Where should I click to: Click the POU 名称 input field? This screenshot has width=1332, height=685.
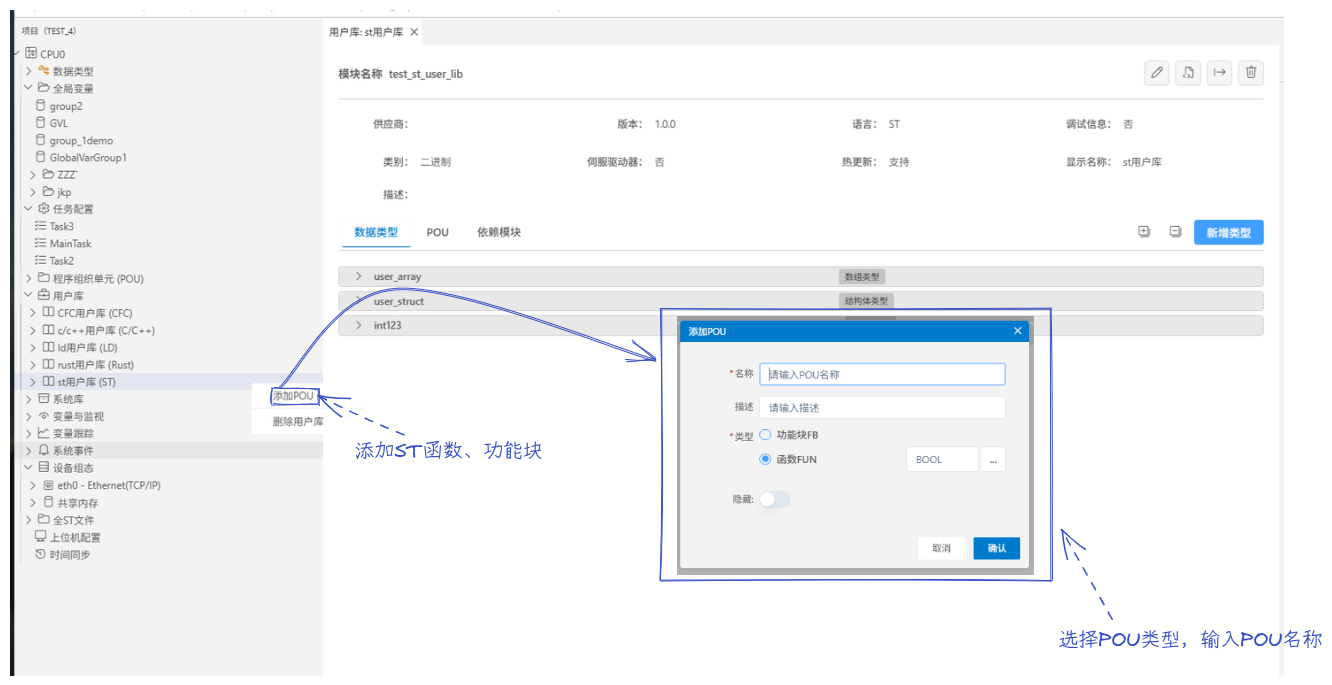[x=882, y=374]
